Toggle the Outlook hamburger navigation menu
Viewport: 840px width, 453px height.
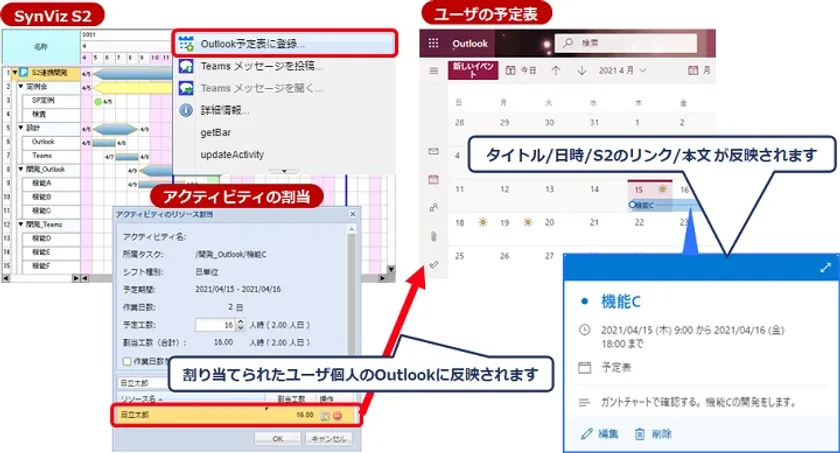coord(434,71)
